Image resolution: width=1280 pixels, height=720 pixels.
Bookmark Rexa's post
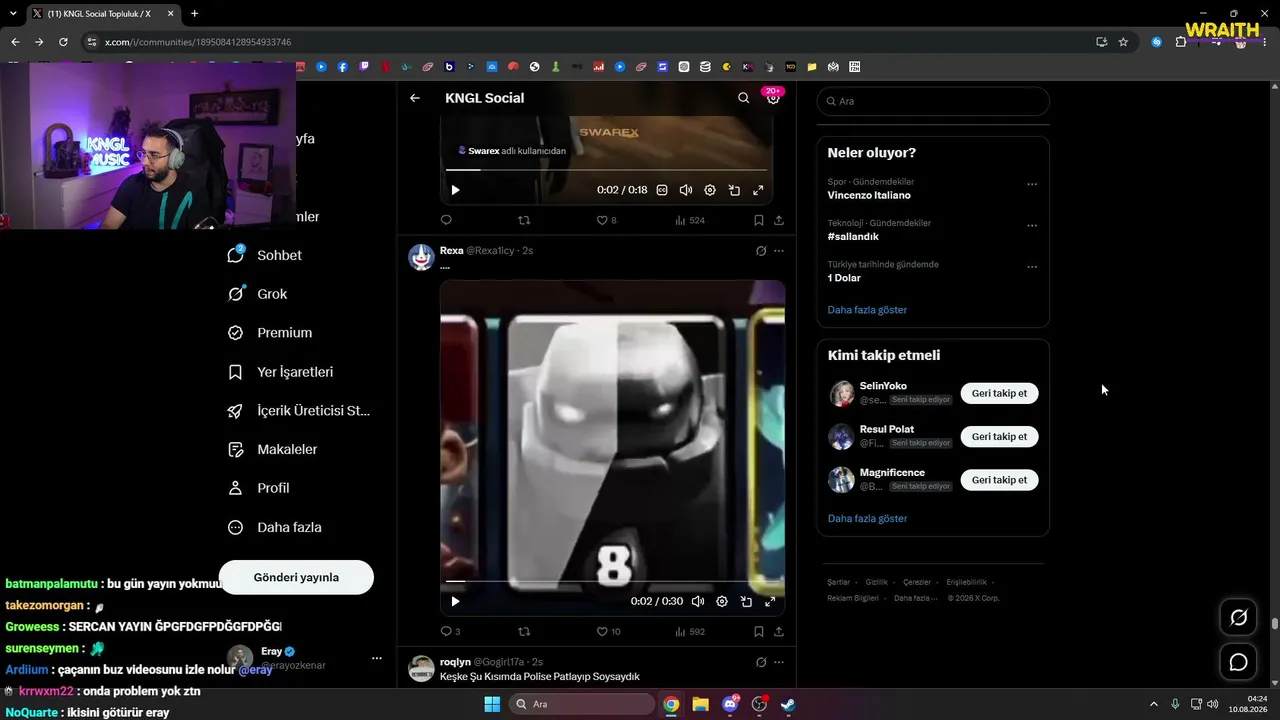pos(759,632)
